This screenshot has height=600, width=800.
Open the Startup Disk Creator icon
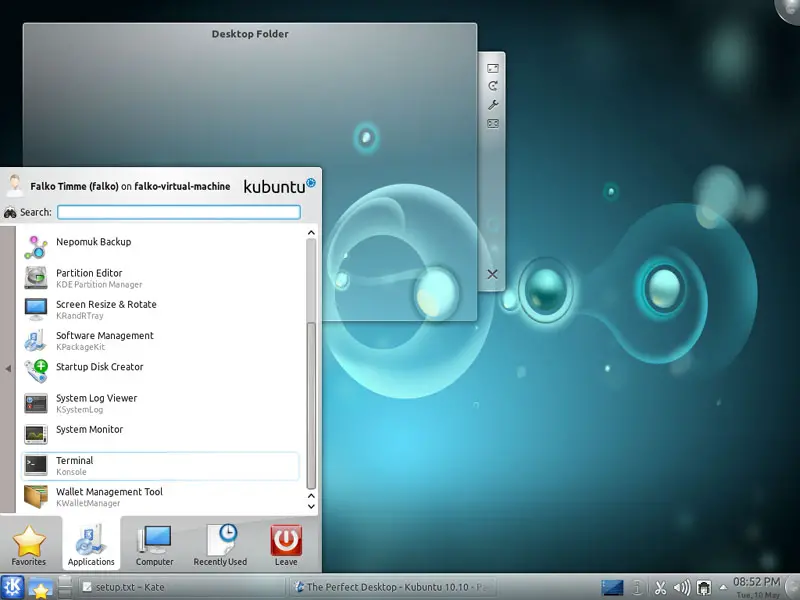coord(36,371)
